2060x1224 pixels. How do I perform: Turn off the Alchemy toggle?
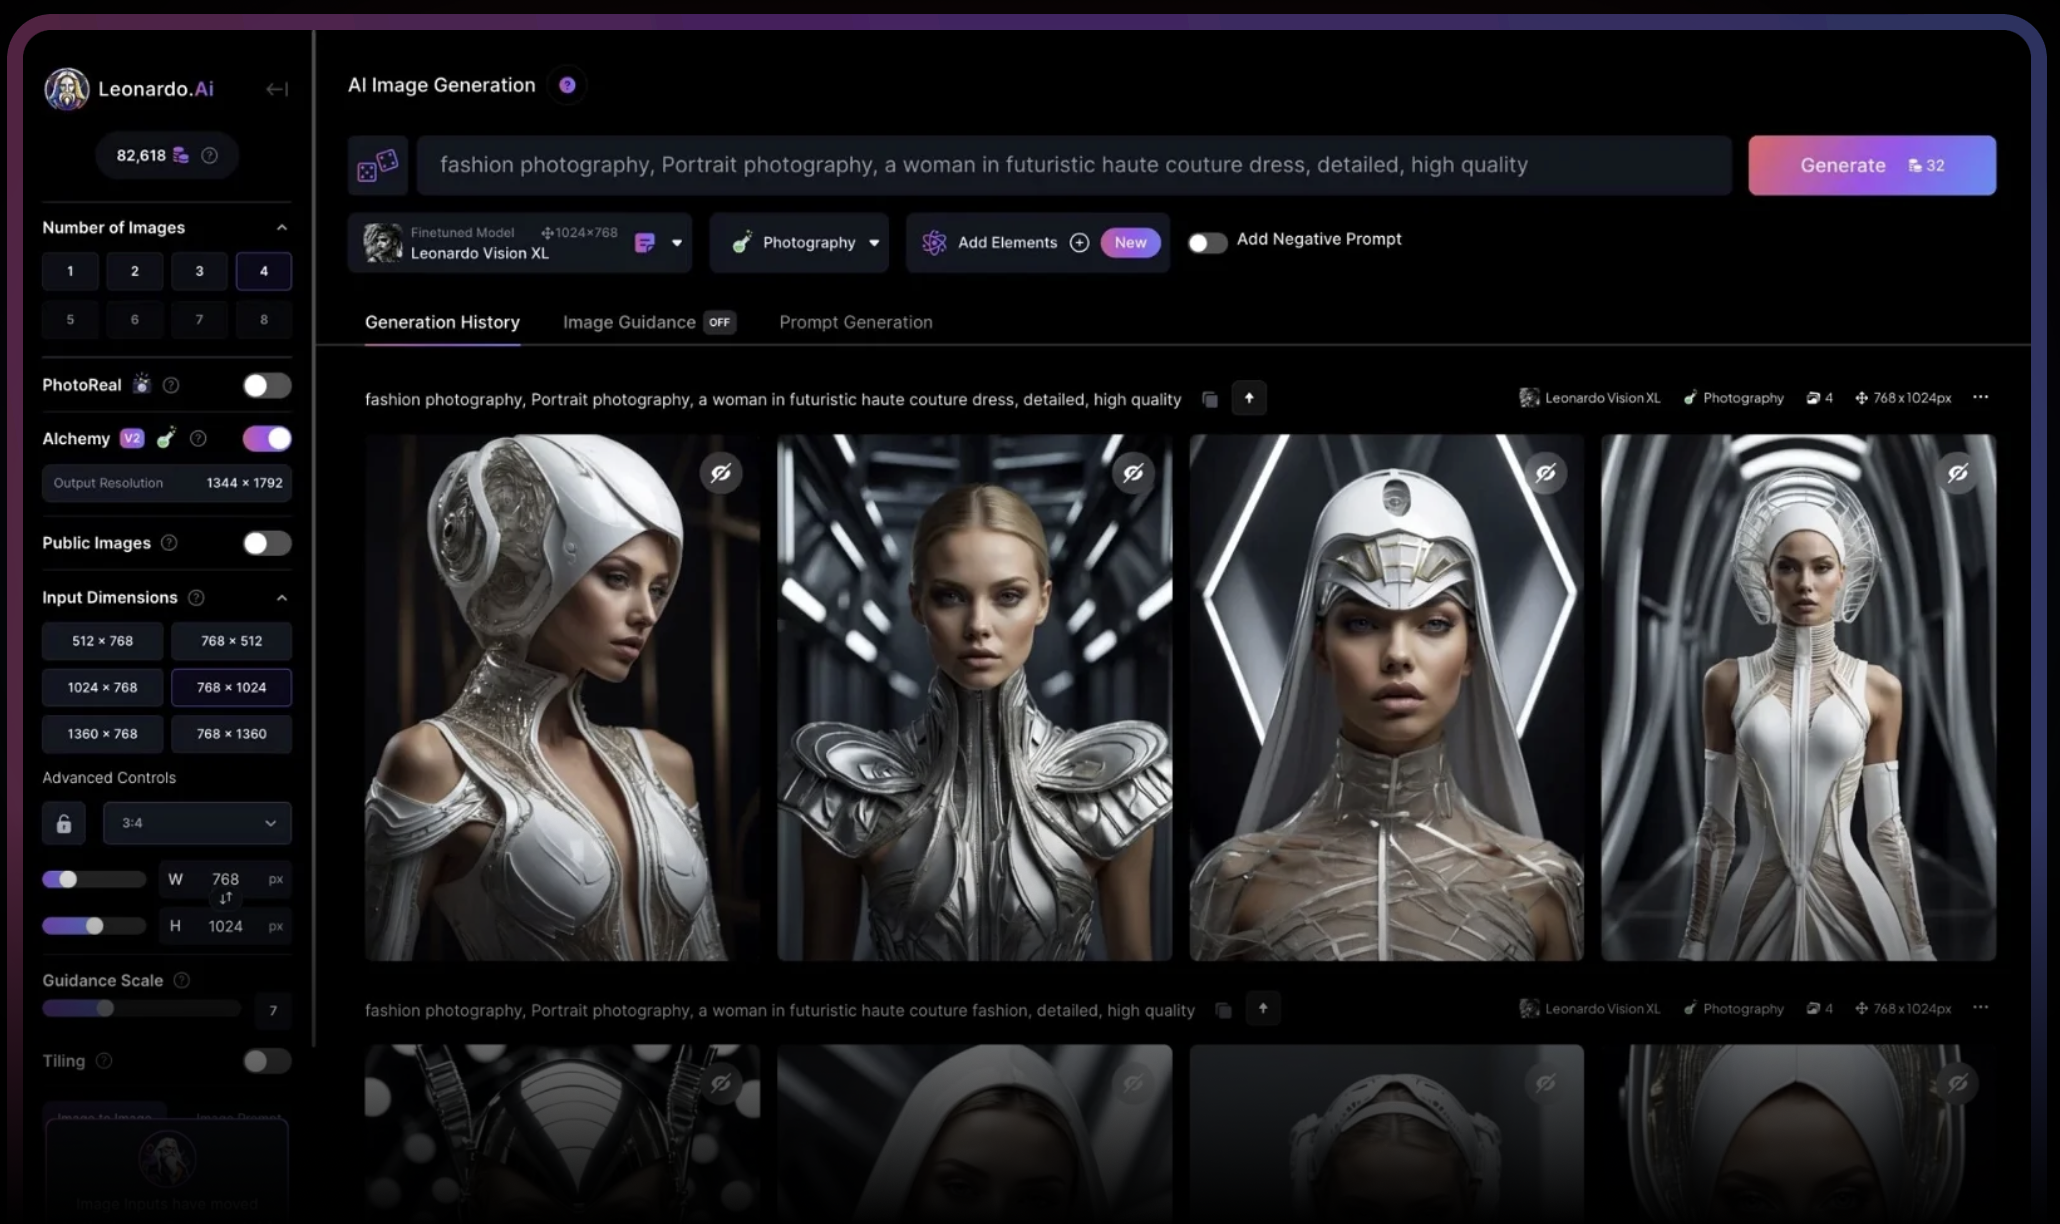point(266,439)
